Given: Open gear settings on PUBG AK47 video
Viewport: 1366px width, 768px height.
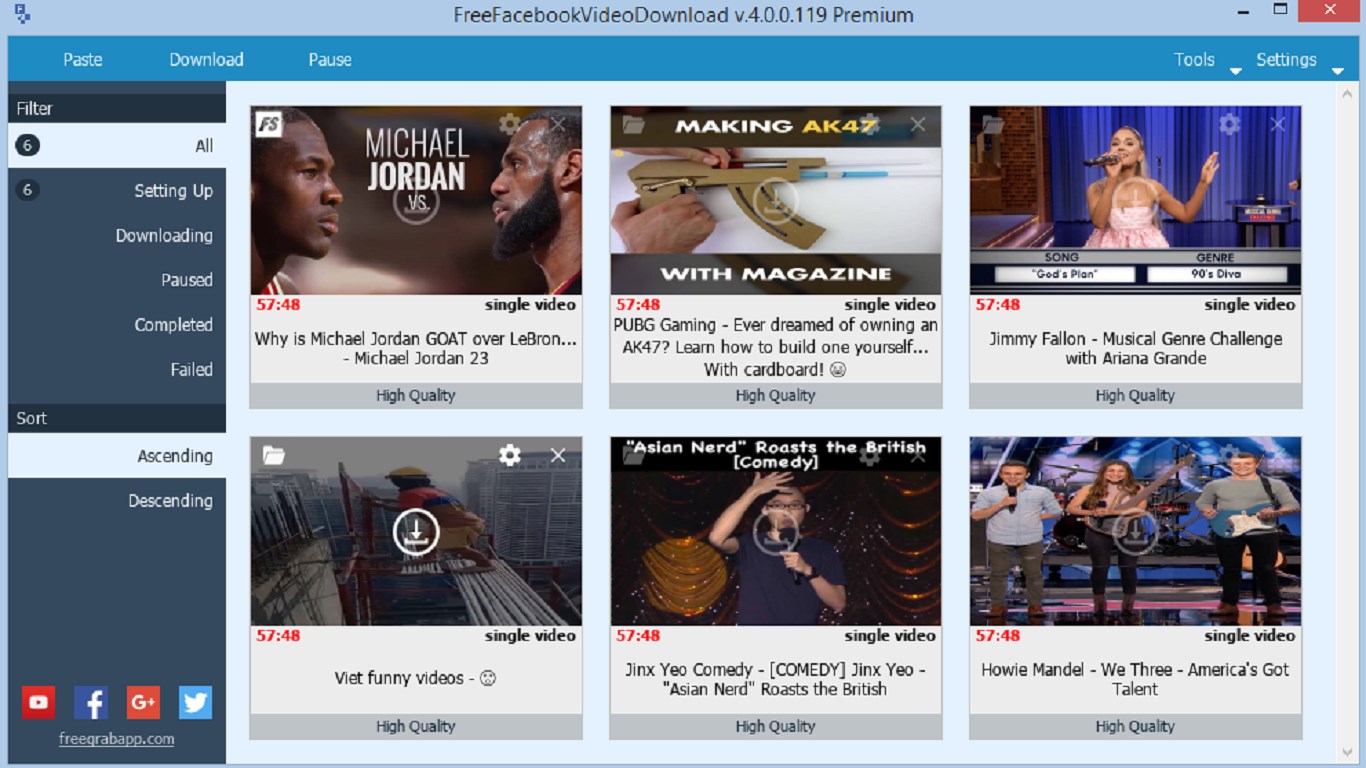Looking at the screenshot, I should coord(870,124).
